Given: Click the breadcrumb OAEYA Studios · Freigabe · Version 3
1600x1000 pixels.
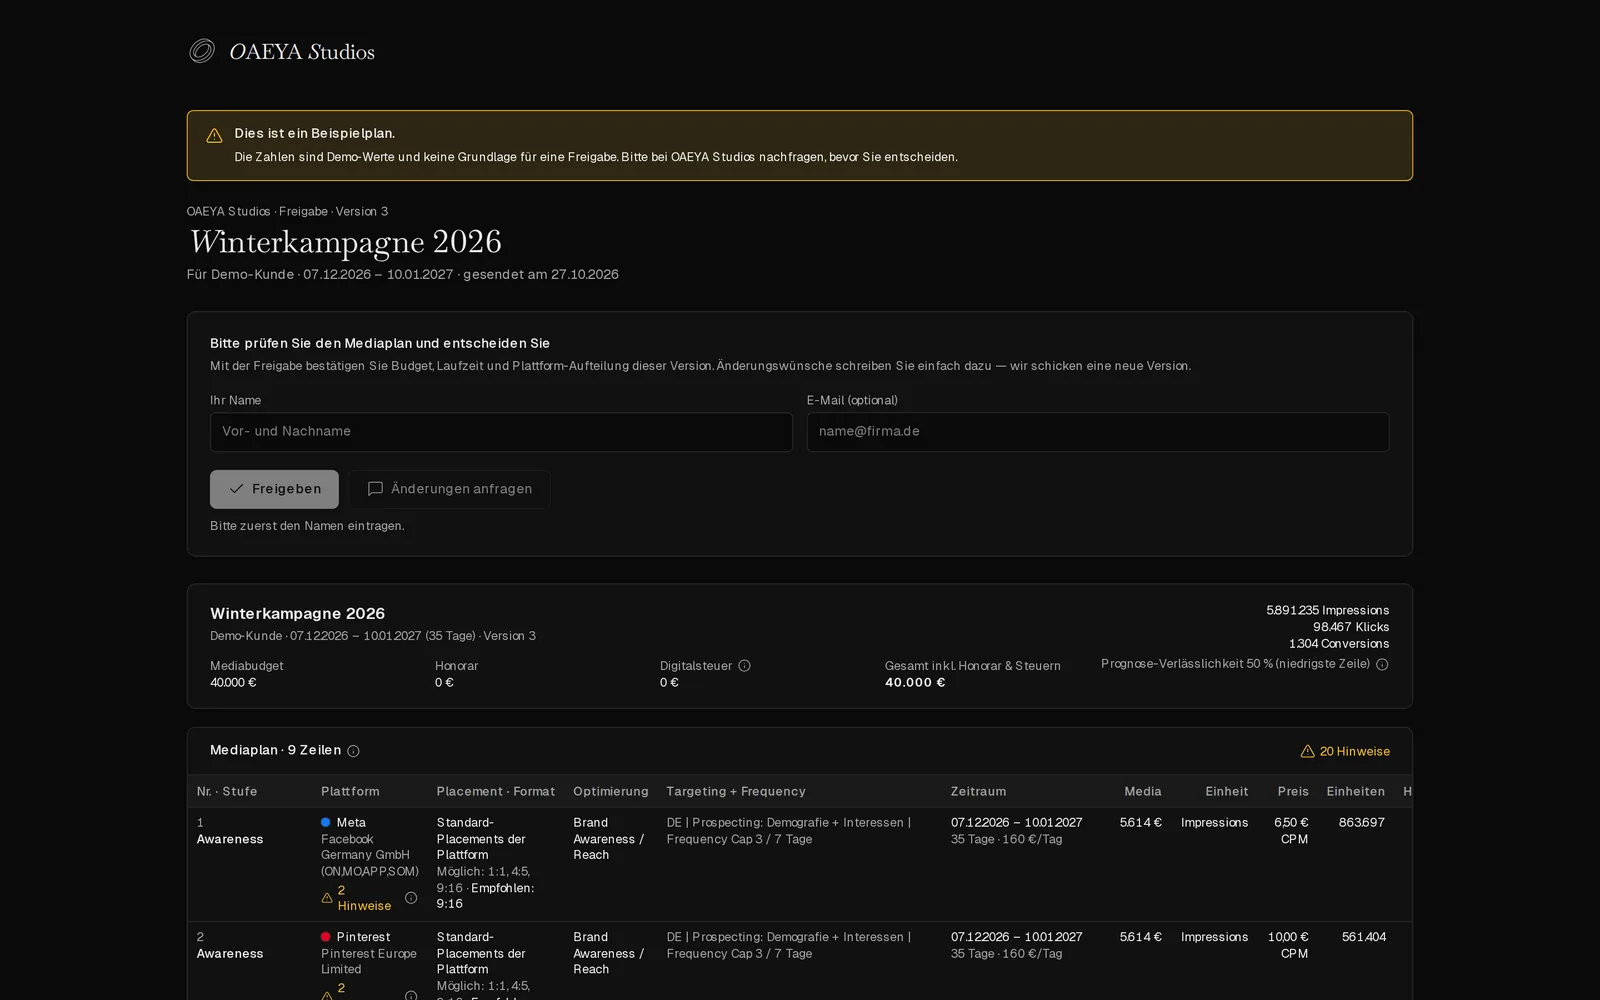Looking at the screenshot, I should click(287, 212).
